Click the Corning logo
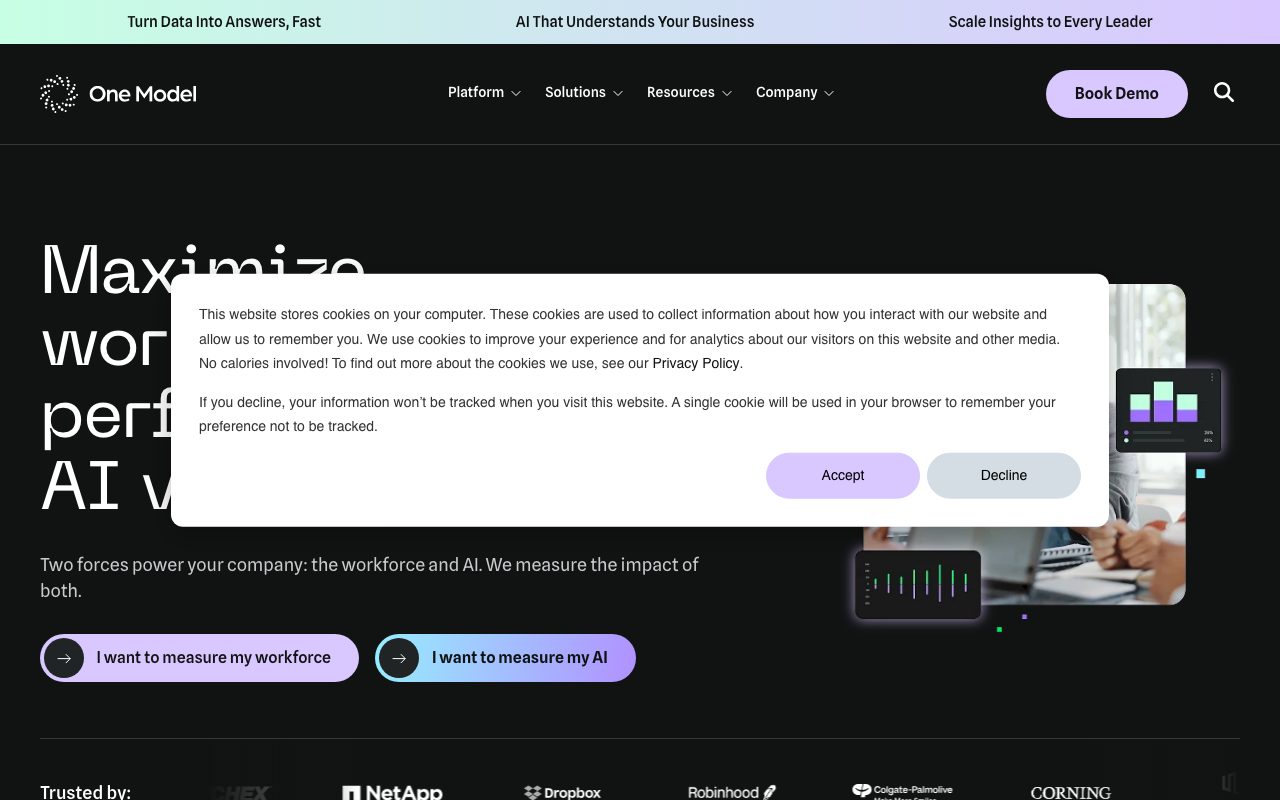The height and width of the screenshot is (800, 1280). tap(1071, 792)
